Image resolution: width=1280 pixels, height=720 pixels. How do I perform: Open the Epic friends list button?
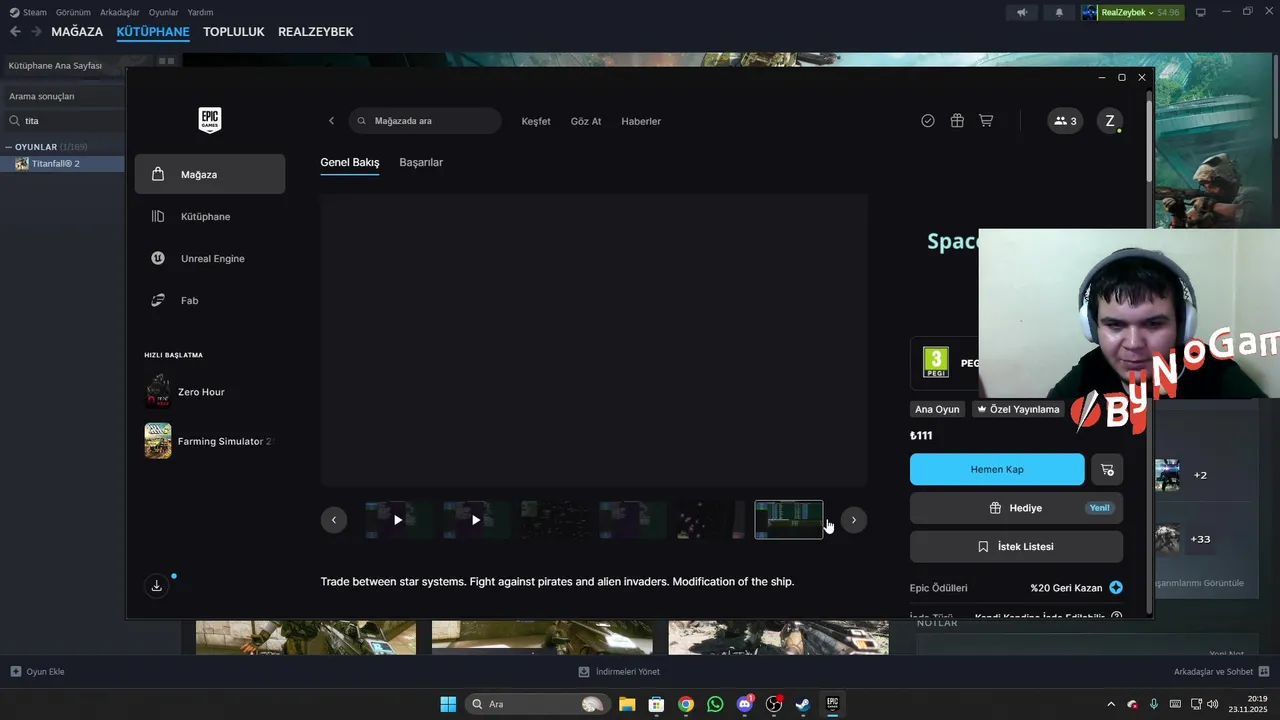pyautogui.click(x=1065, y=121)
